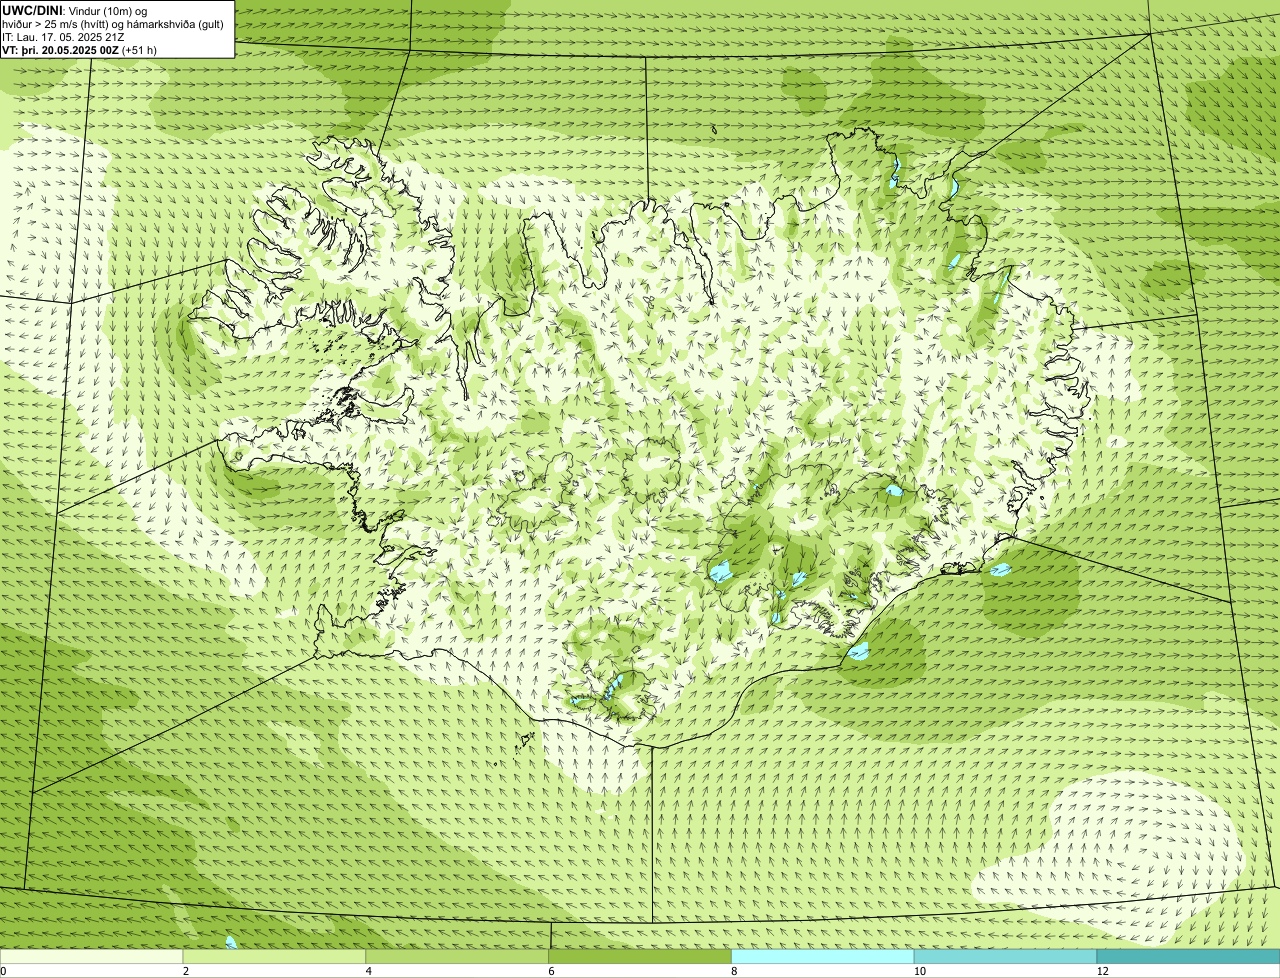Click the 4–6 m/s green legend swatch
Image resolution: width=1280 pixels, height=978 pixels.
pyautogui.click(x=457, y=957)
